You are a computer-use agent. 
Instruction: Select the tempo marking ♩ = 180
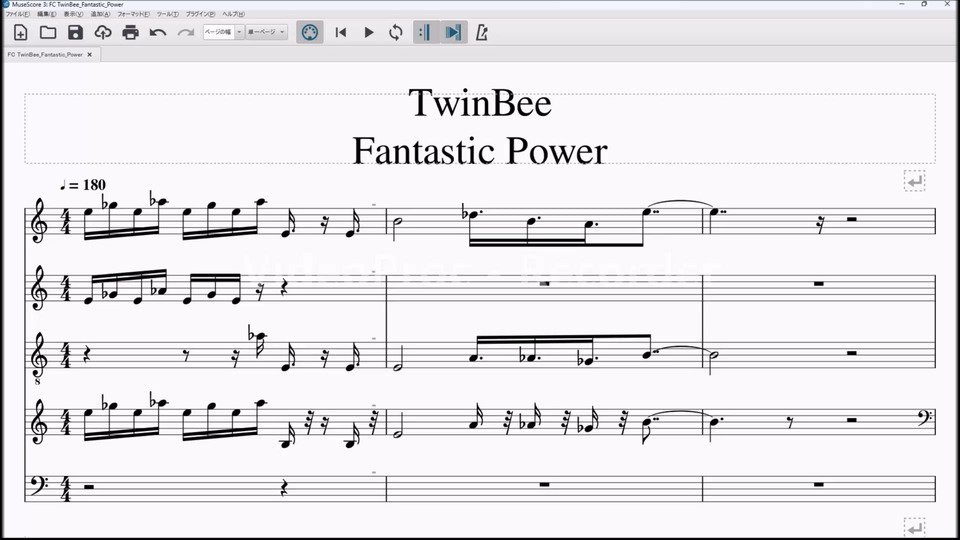(x=83, y=185)
